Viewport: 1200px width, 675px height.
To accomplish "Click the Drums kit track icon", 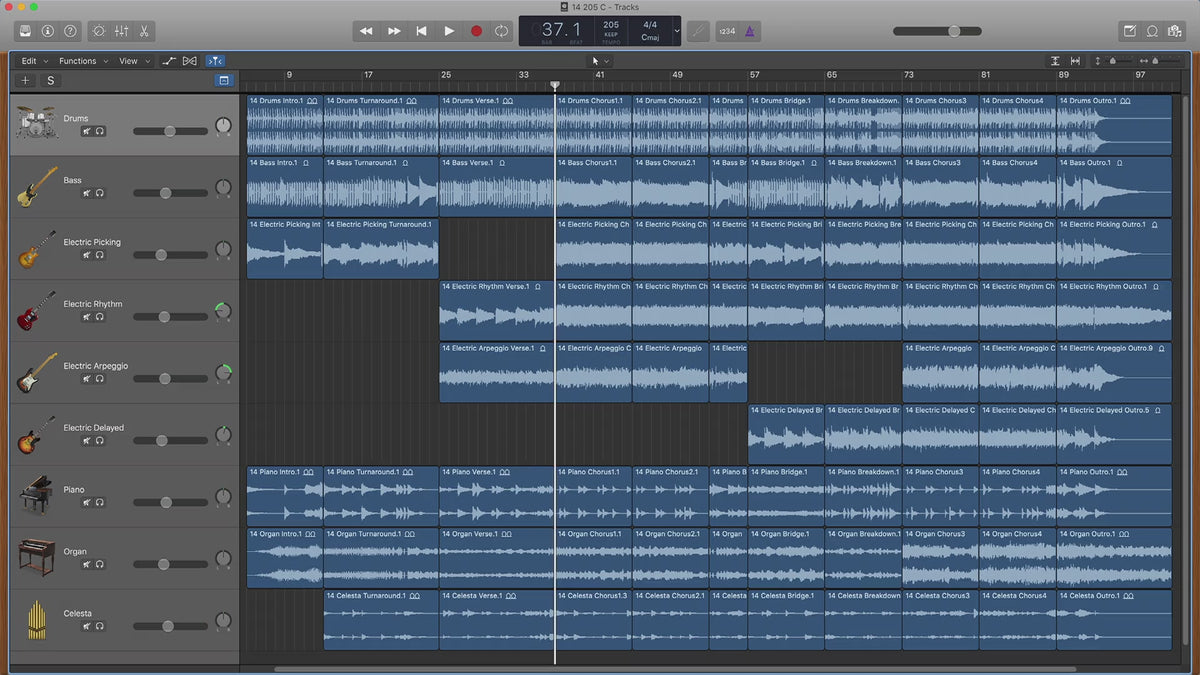I will pos(36,124).
